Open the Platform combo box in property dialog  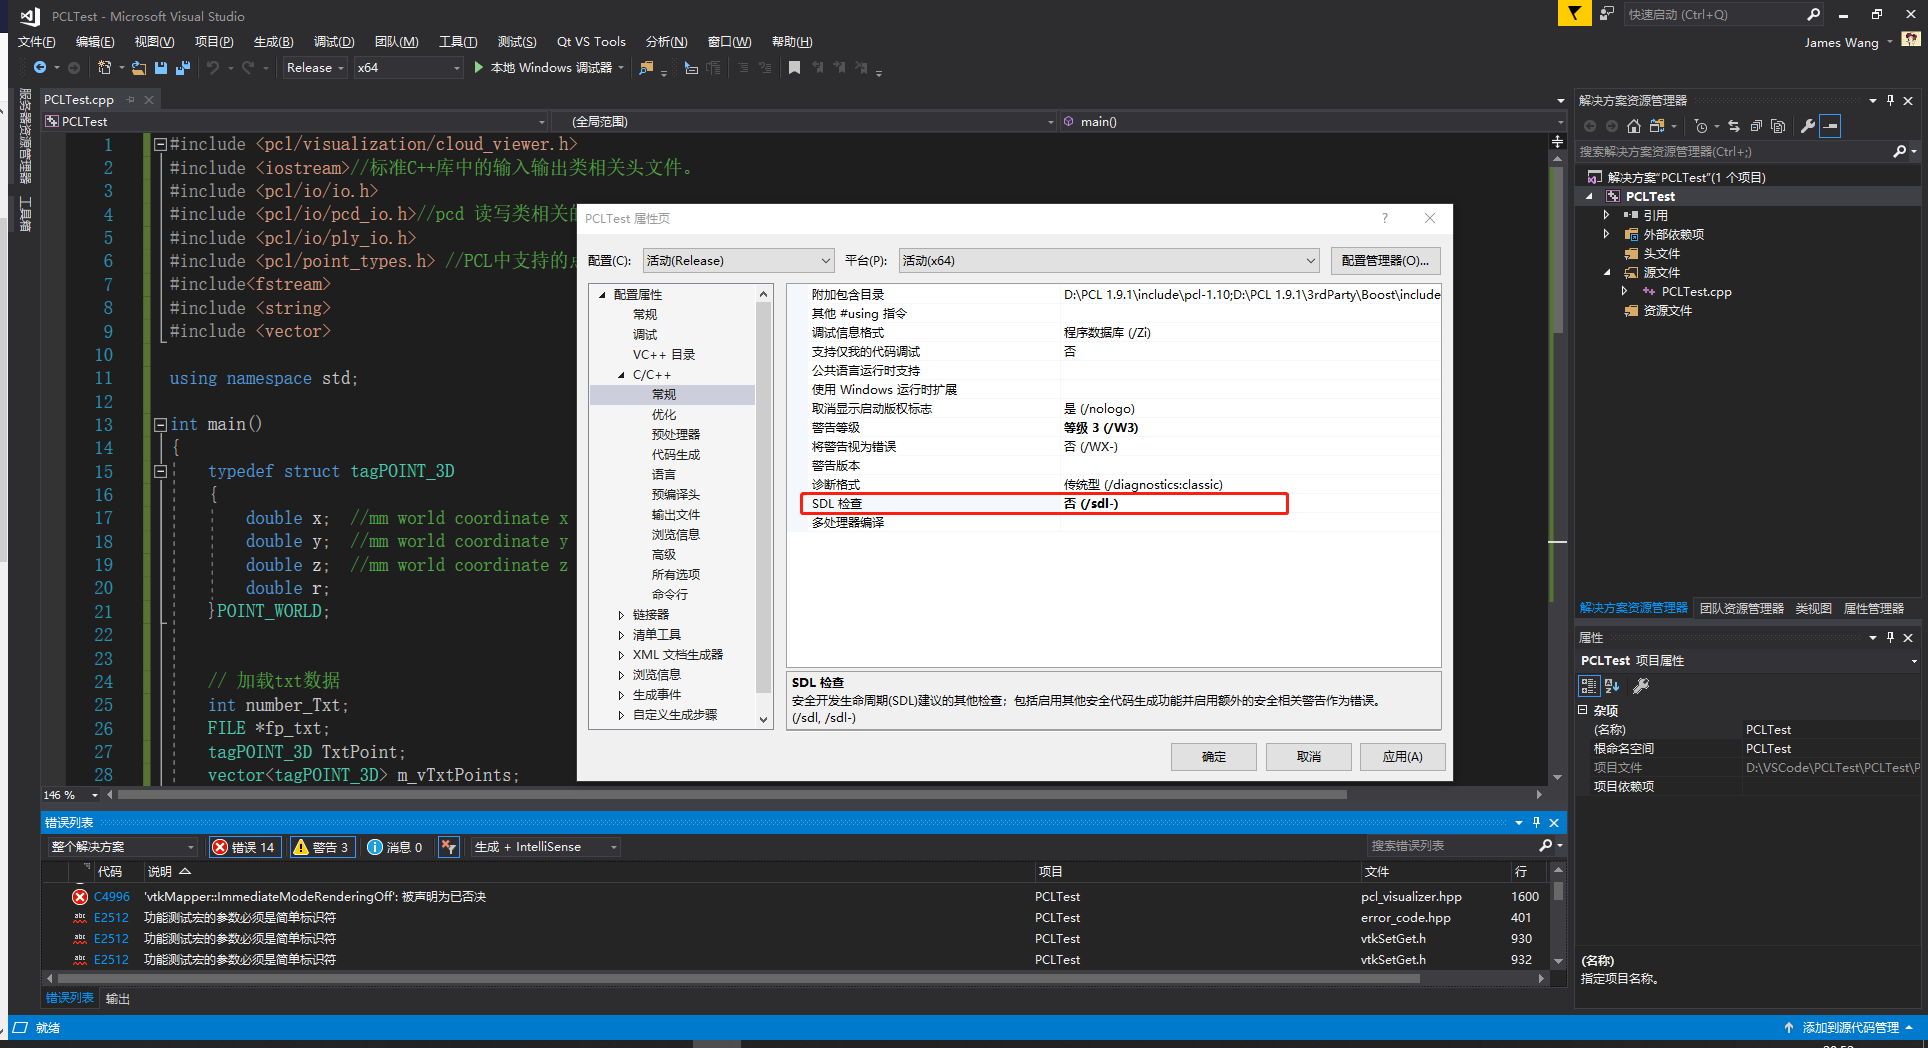pos(1109,260)
